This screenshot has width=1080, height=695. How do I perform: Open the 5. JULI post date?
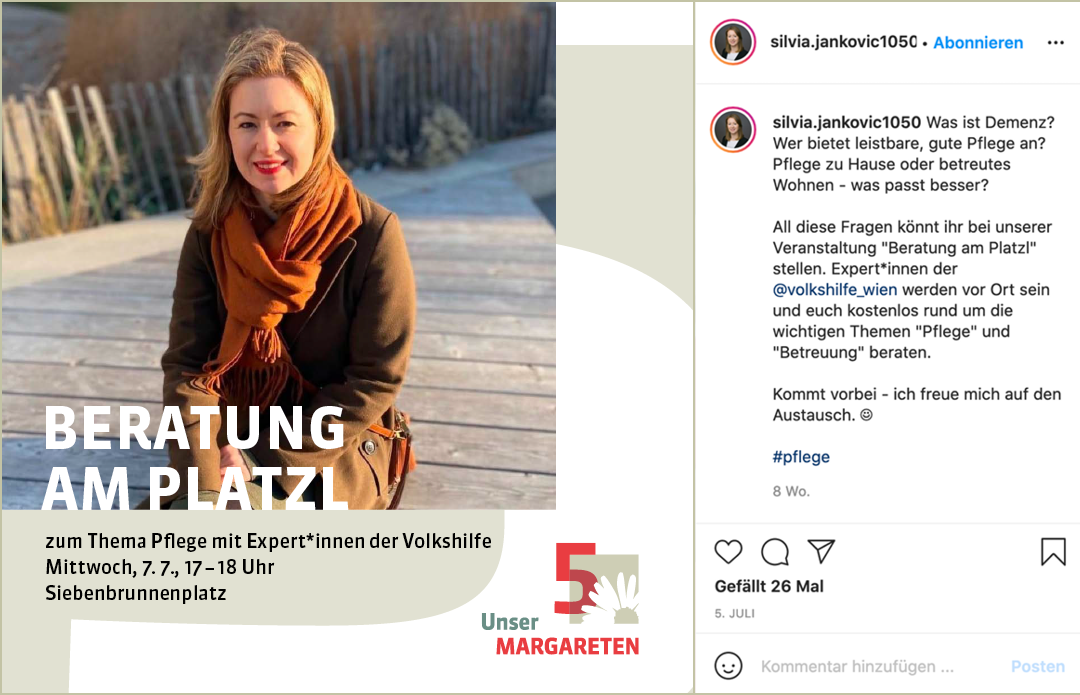734,613
